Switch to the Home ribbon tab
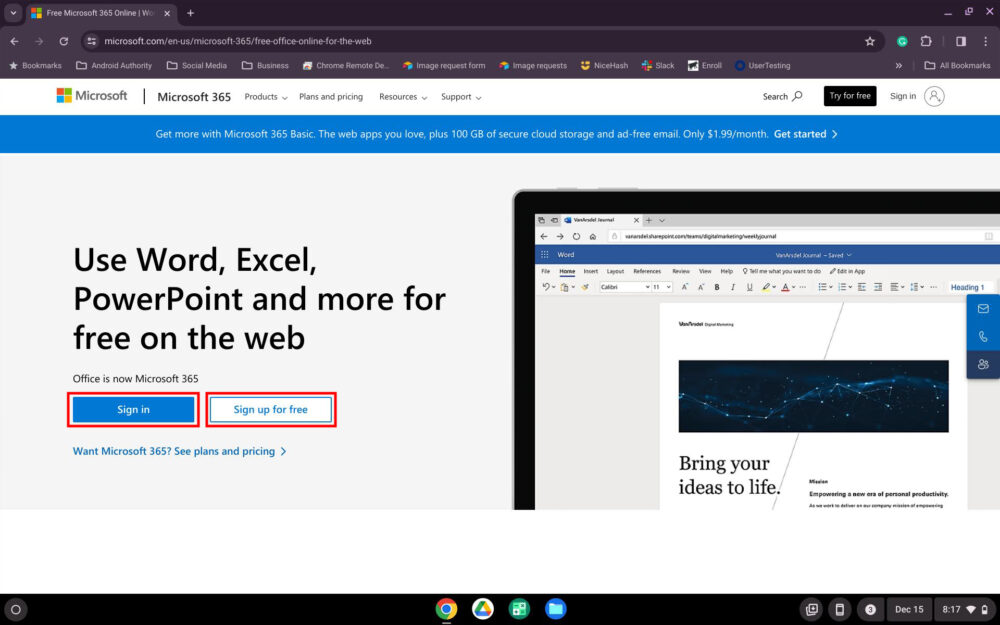Viewport: 1000px width, 625px height. click(x=567, y=271)
